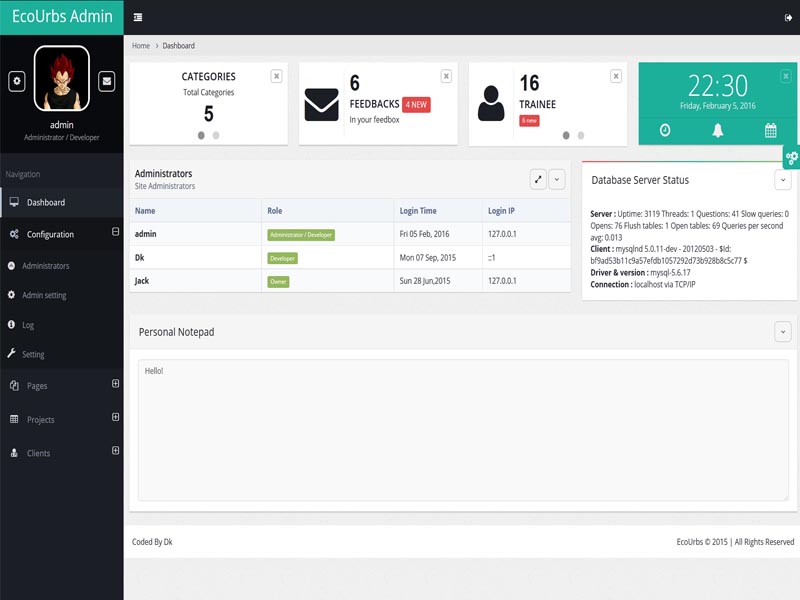Viewport: 800px width, 600px height.
Task: Select second slide dot in Categories card
Action: [216, 135]
